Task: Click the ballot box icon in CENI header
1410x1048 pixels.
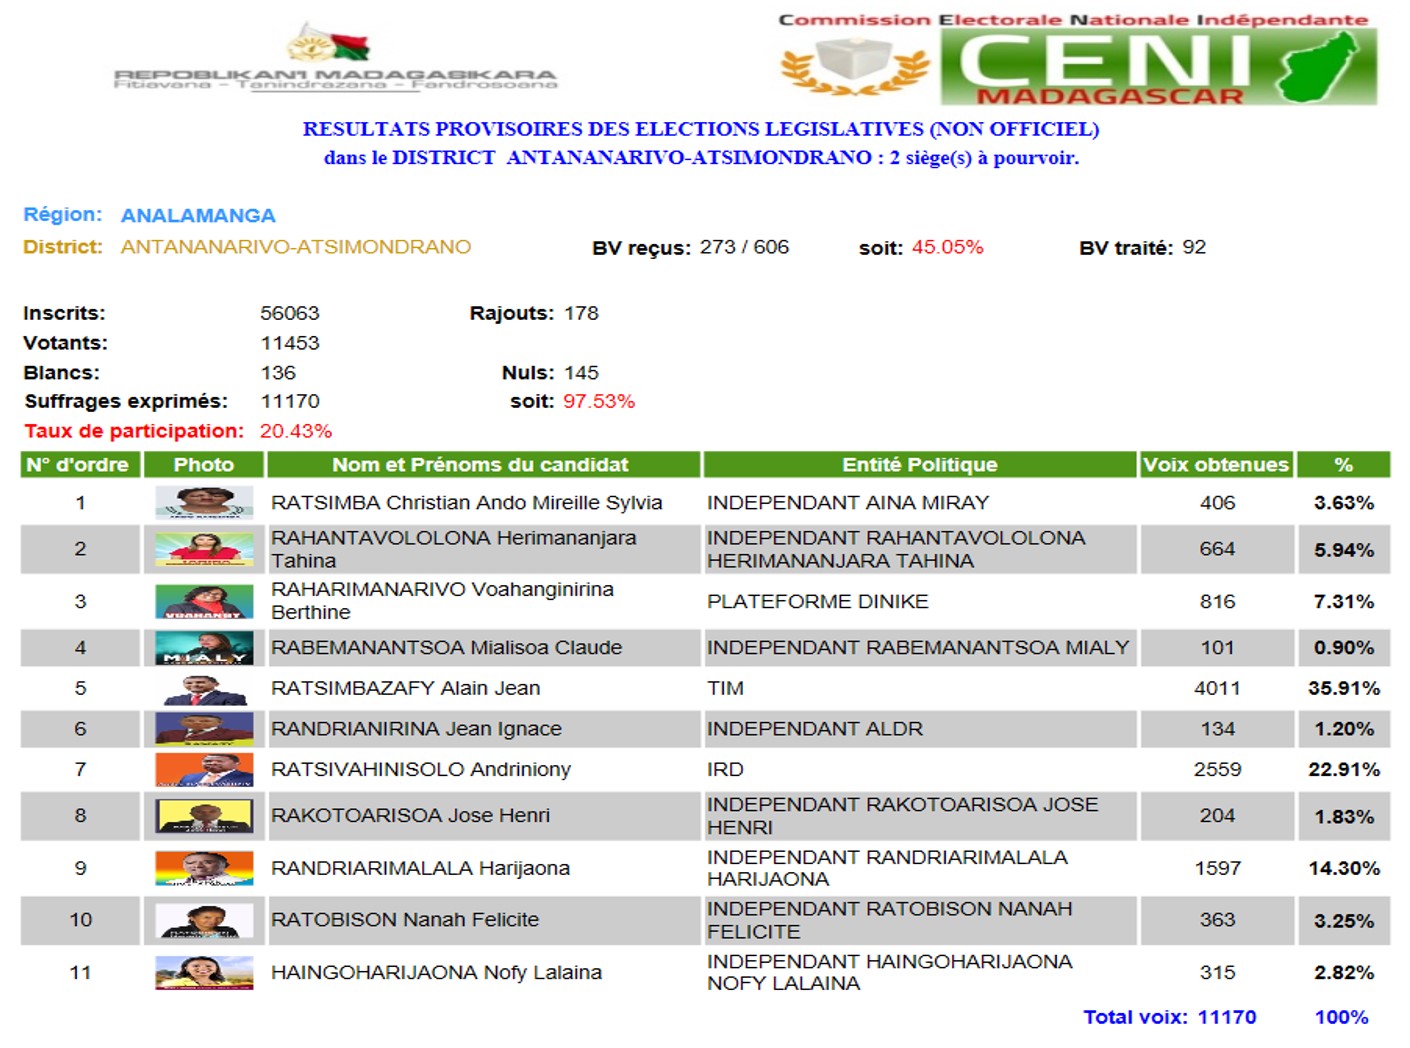Action: pyautogui.click(x=855, y=66)
